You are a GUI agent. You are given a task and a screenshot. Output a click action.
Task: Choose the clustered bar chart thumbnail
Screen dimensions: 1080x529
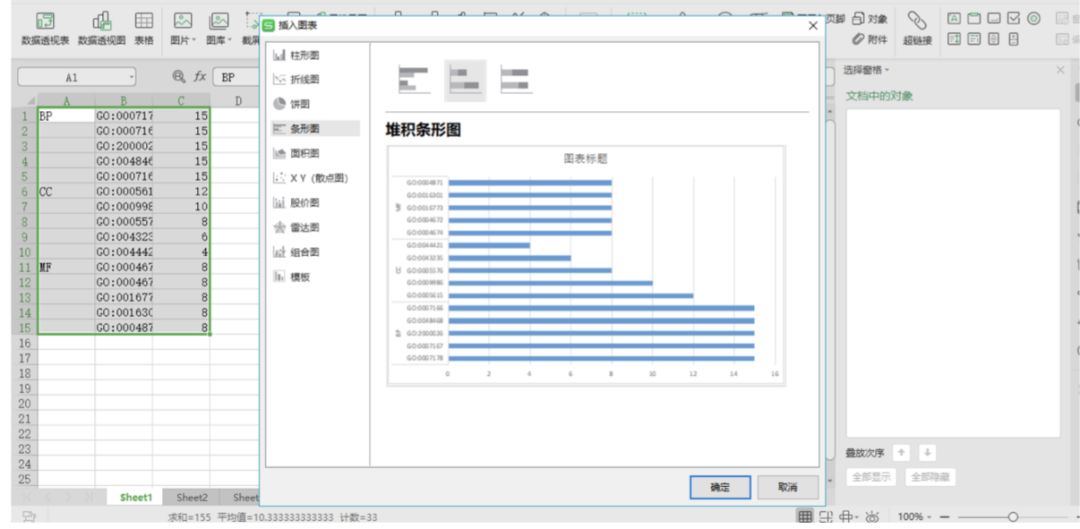tap(414, 80)
